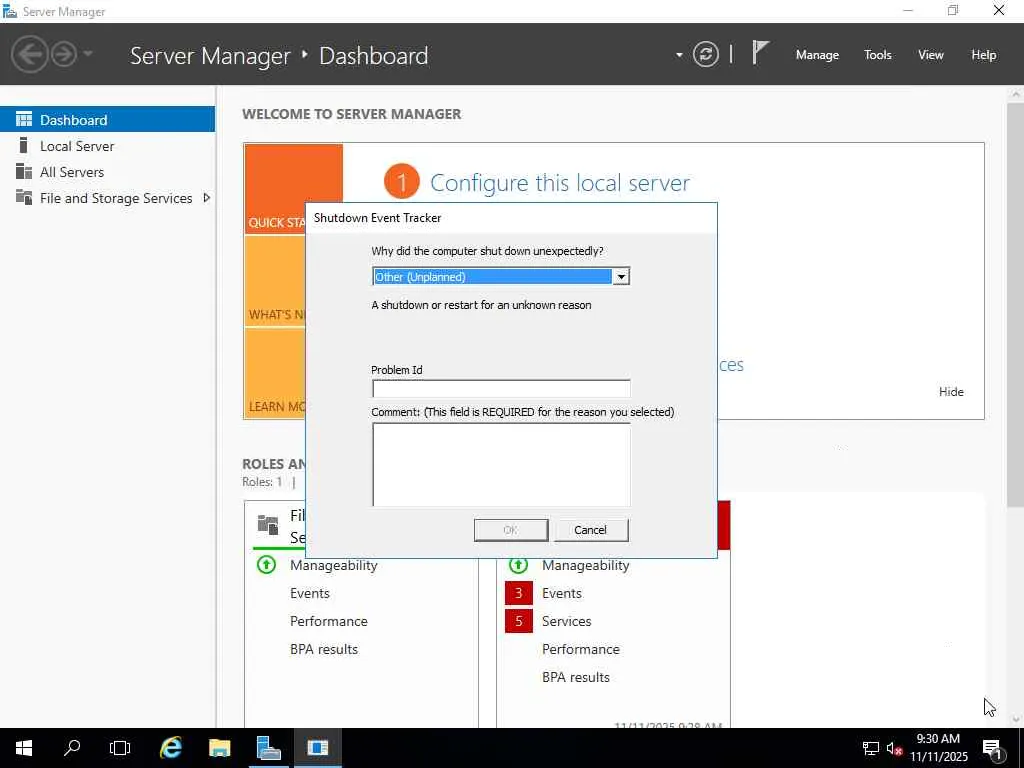
Task: Open Events in File and Storage tile
Action: [310, 593]
